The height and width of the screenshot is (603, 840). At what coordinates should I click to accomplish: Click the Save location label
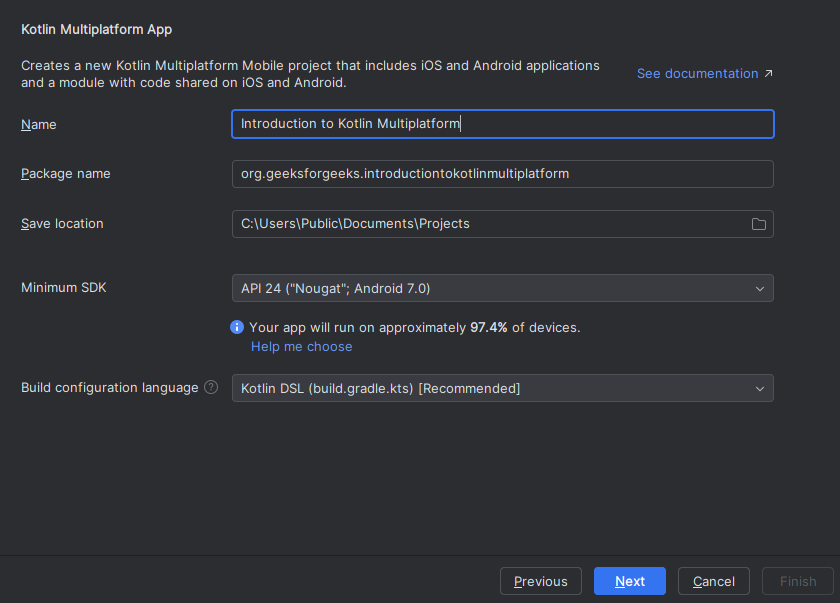coord(62,224)
